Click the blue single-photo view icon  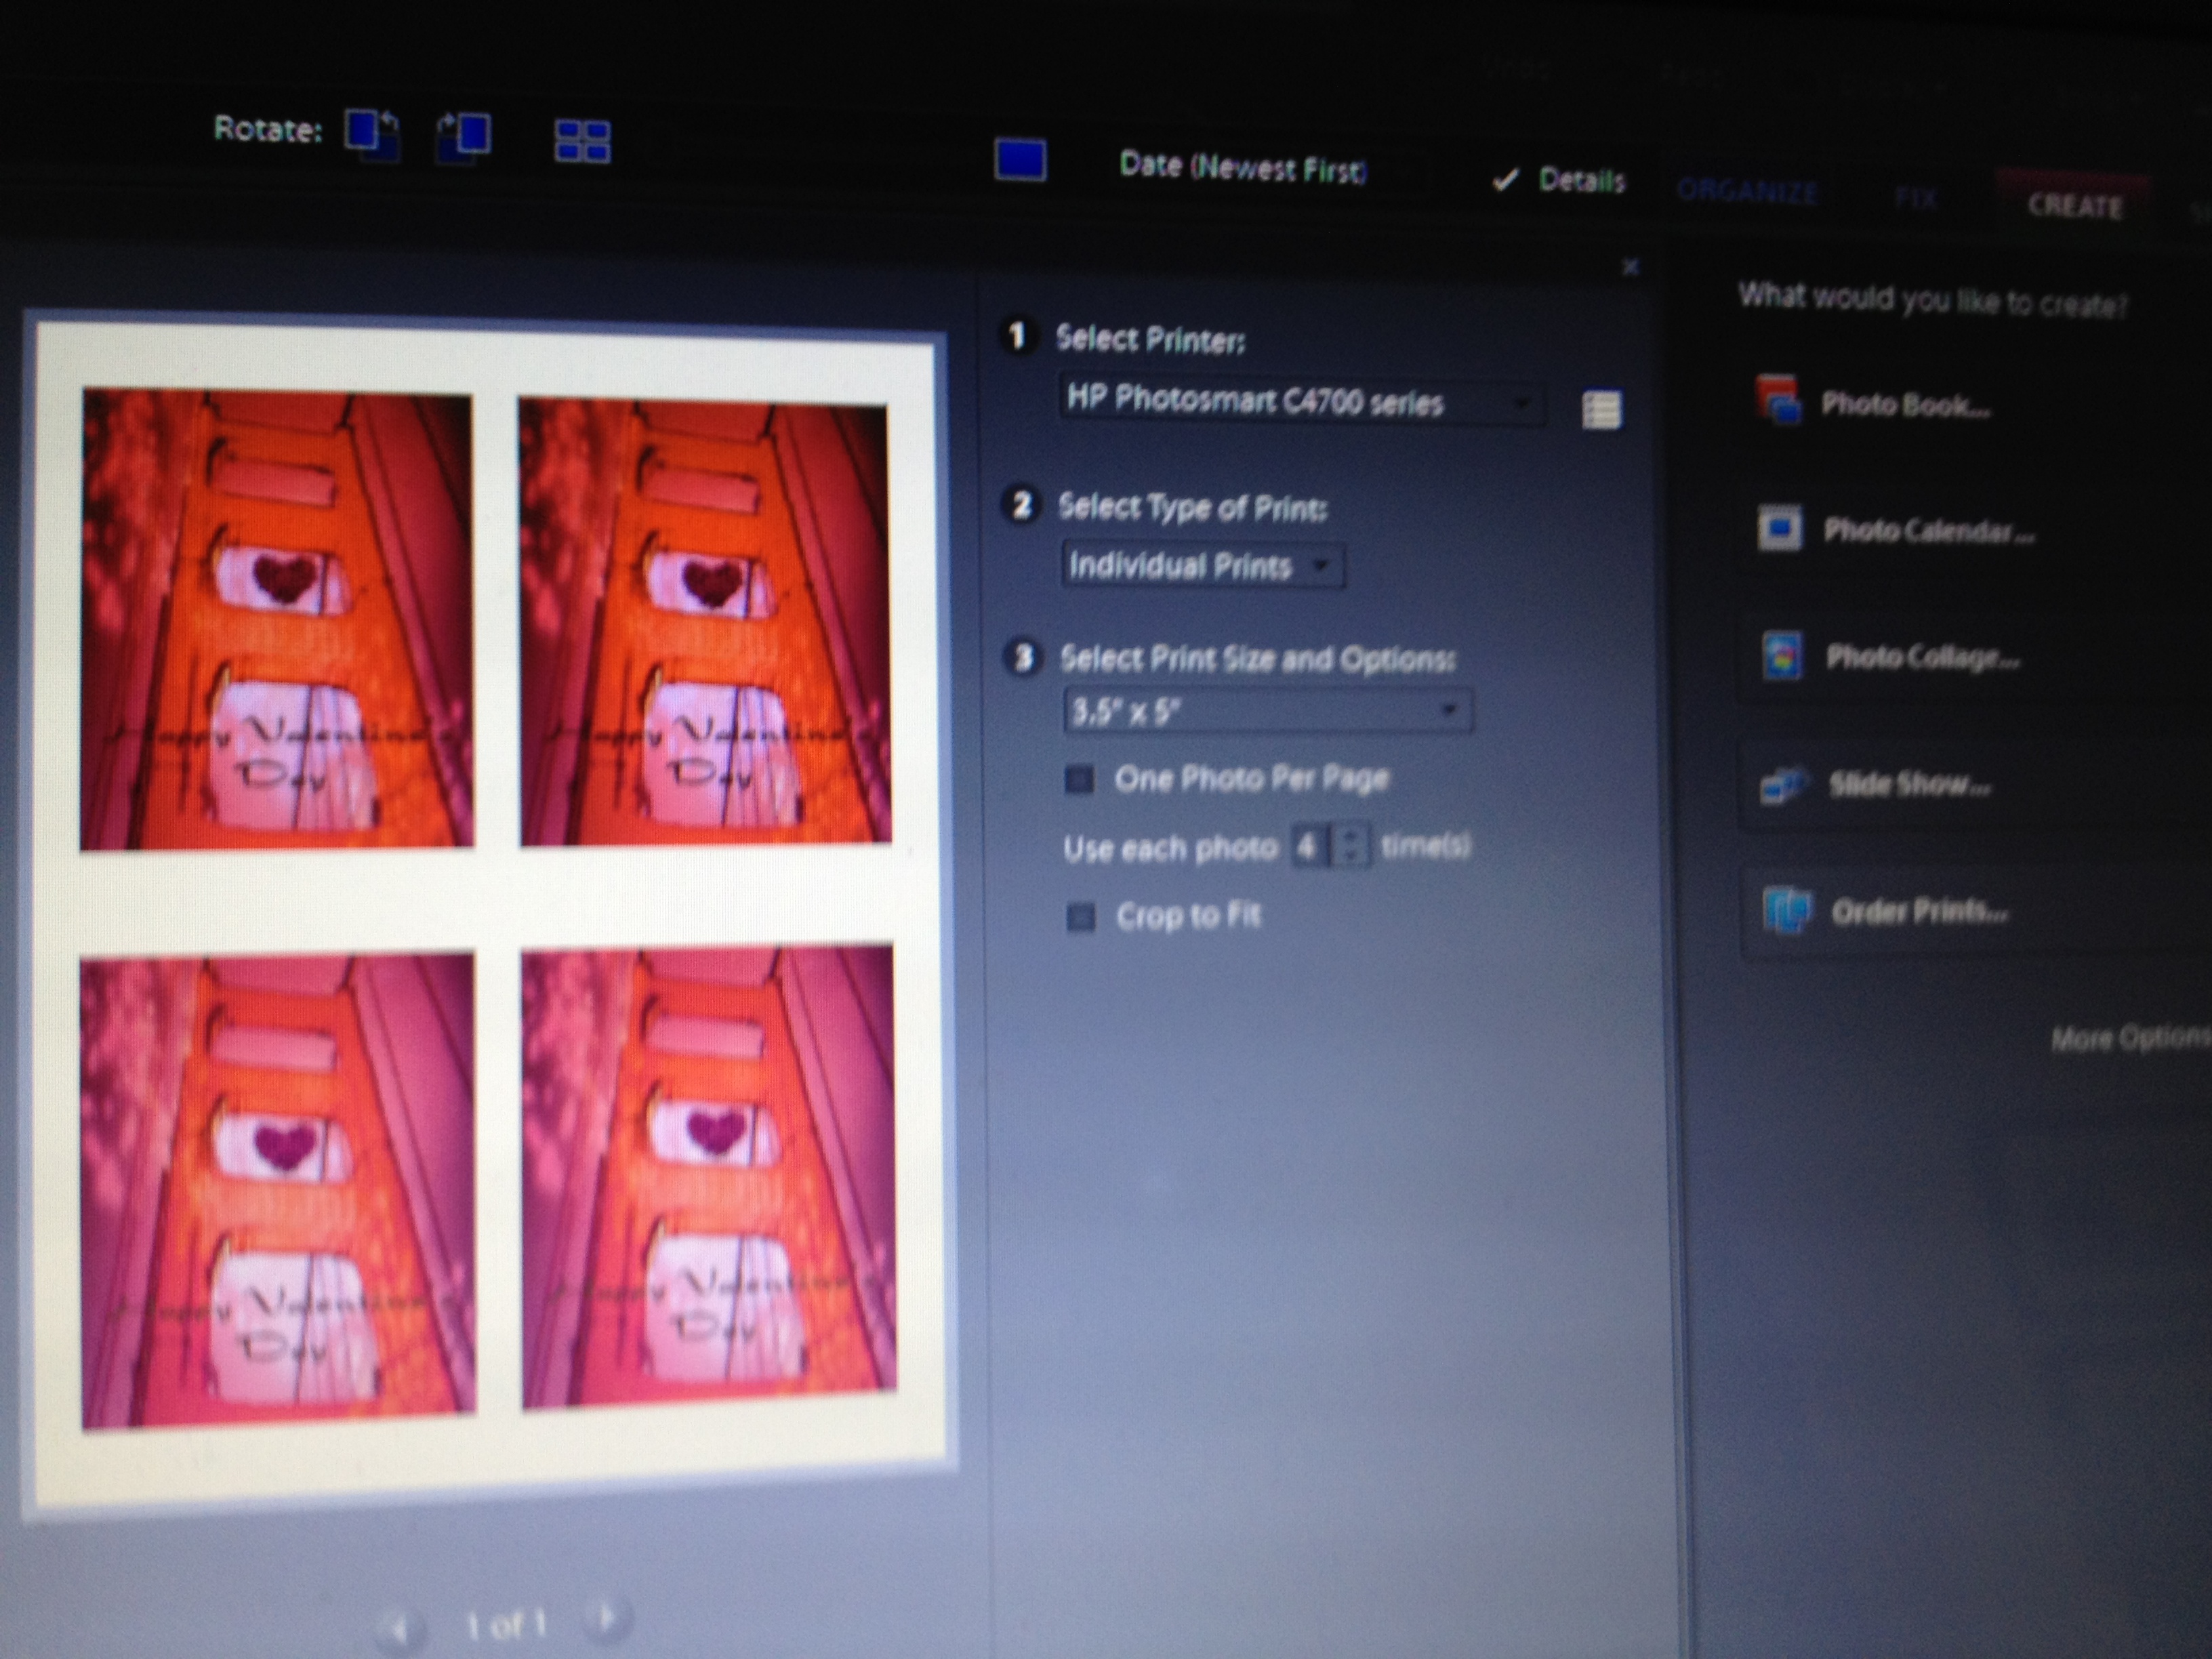click(1020, 160)
